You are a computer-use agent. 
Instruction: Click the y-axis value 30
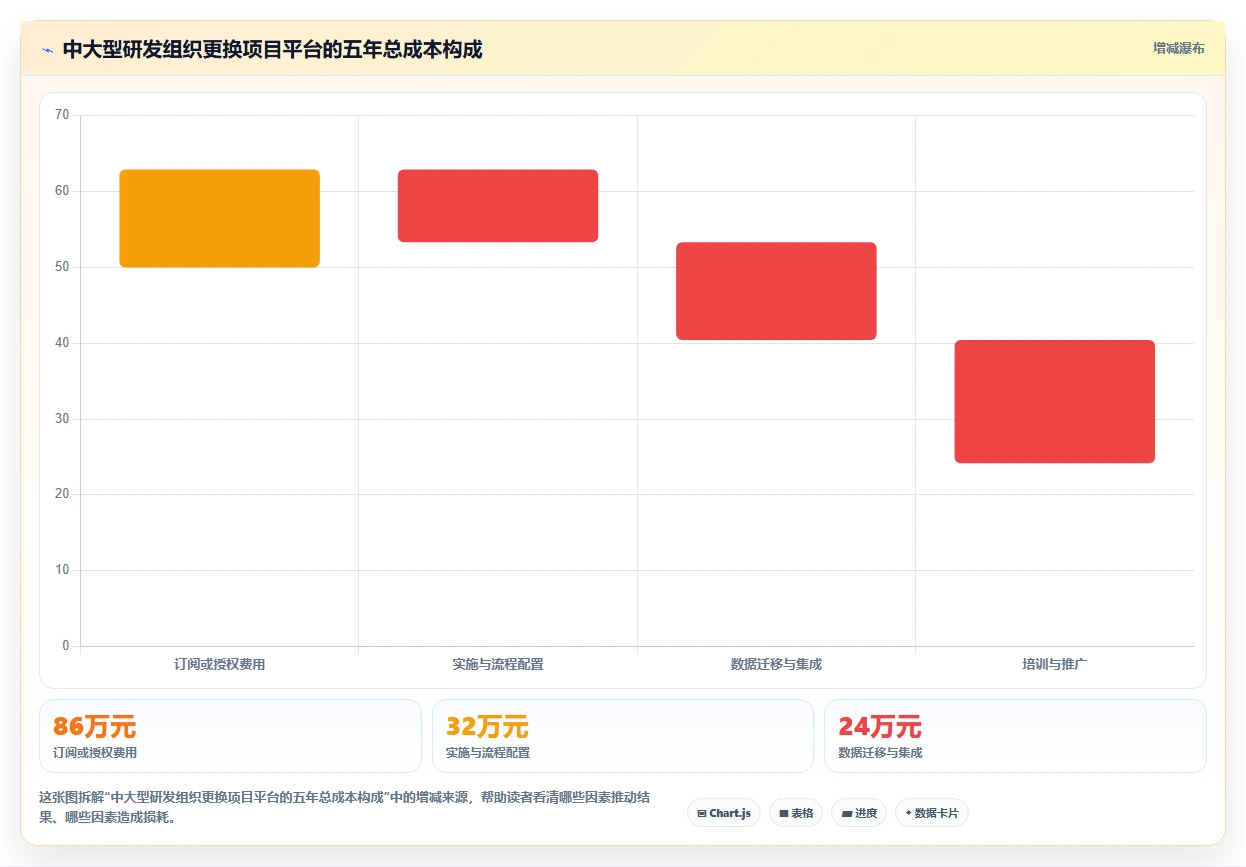pyautogui.click(x=62, y=419)
